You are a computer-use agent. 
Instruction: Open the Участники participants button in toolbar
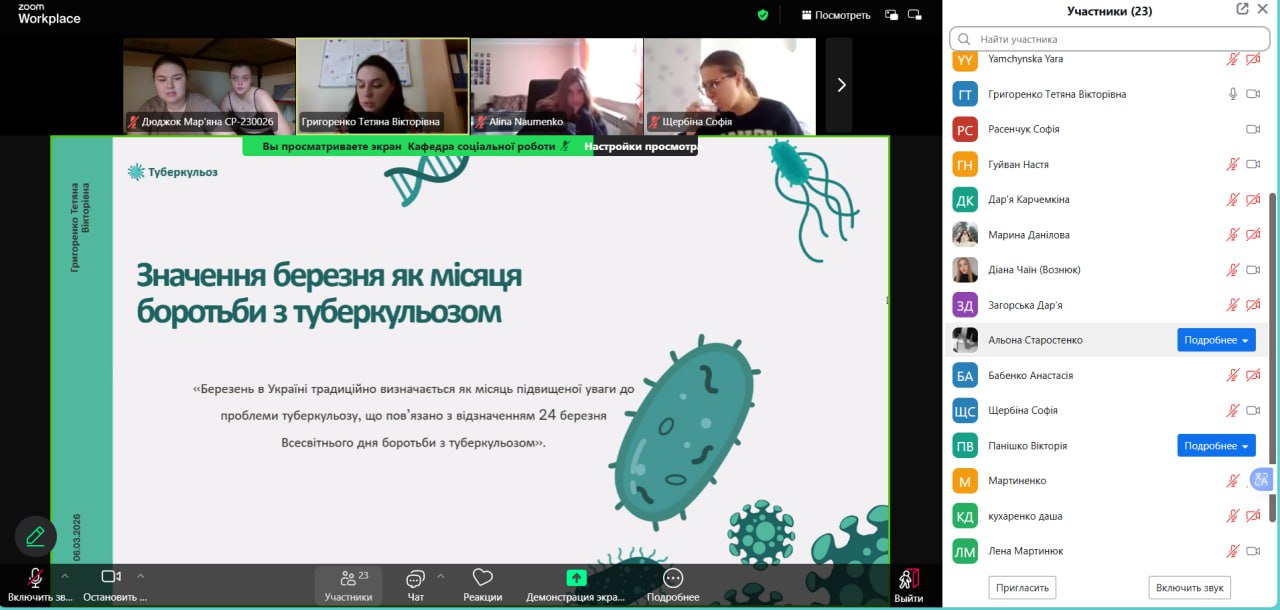(x=348, y=586)
